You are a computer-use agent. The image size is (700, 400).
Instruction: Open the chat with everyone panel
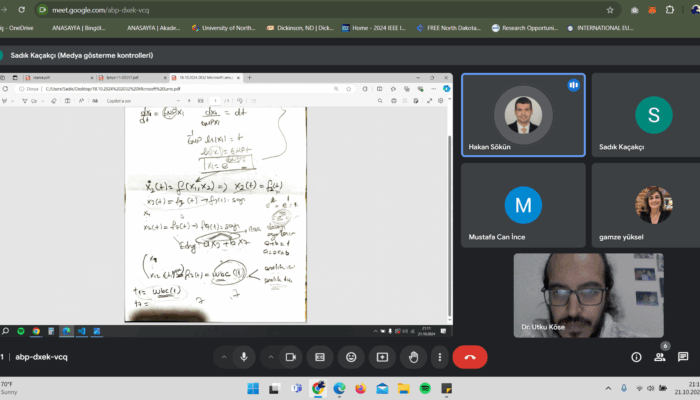pos(683,356)
